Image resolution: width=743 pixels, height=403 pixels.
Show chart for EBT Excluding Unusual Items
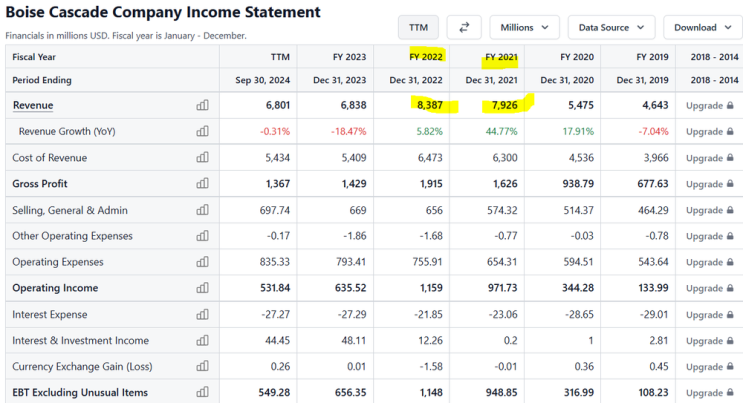(203, 392)
